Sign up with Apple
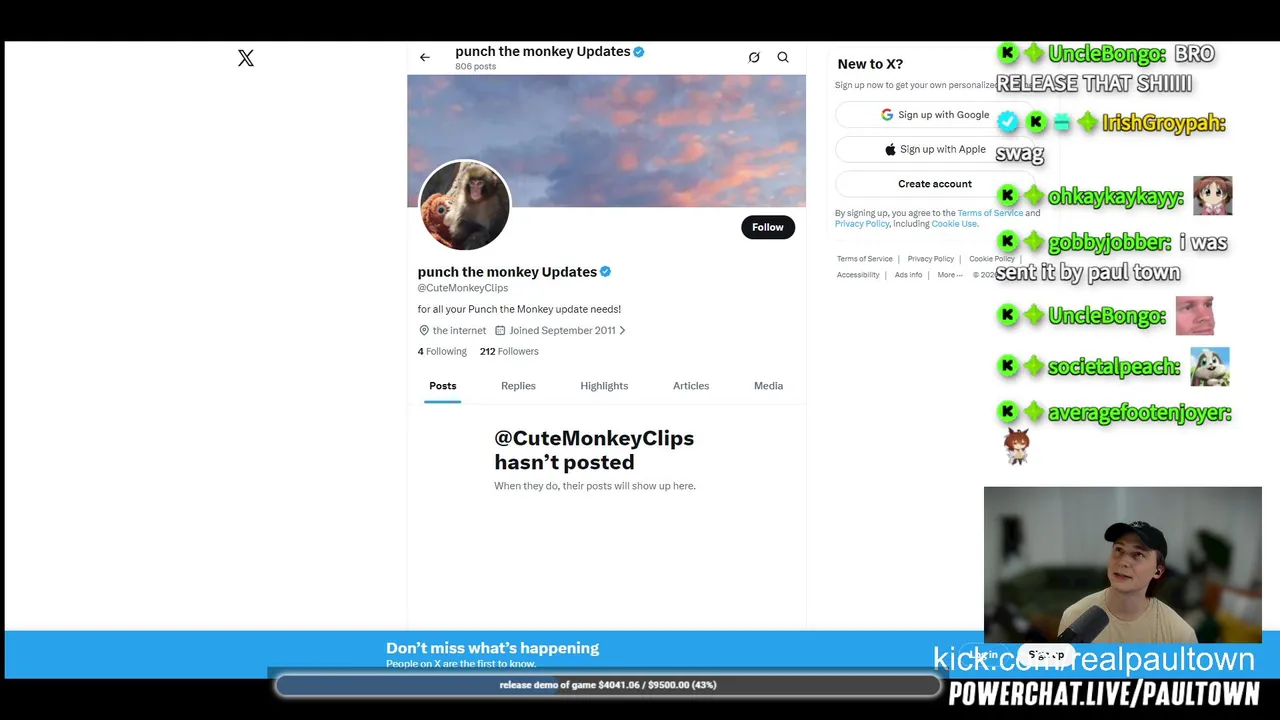 [x=934, y=149]
